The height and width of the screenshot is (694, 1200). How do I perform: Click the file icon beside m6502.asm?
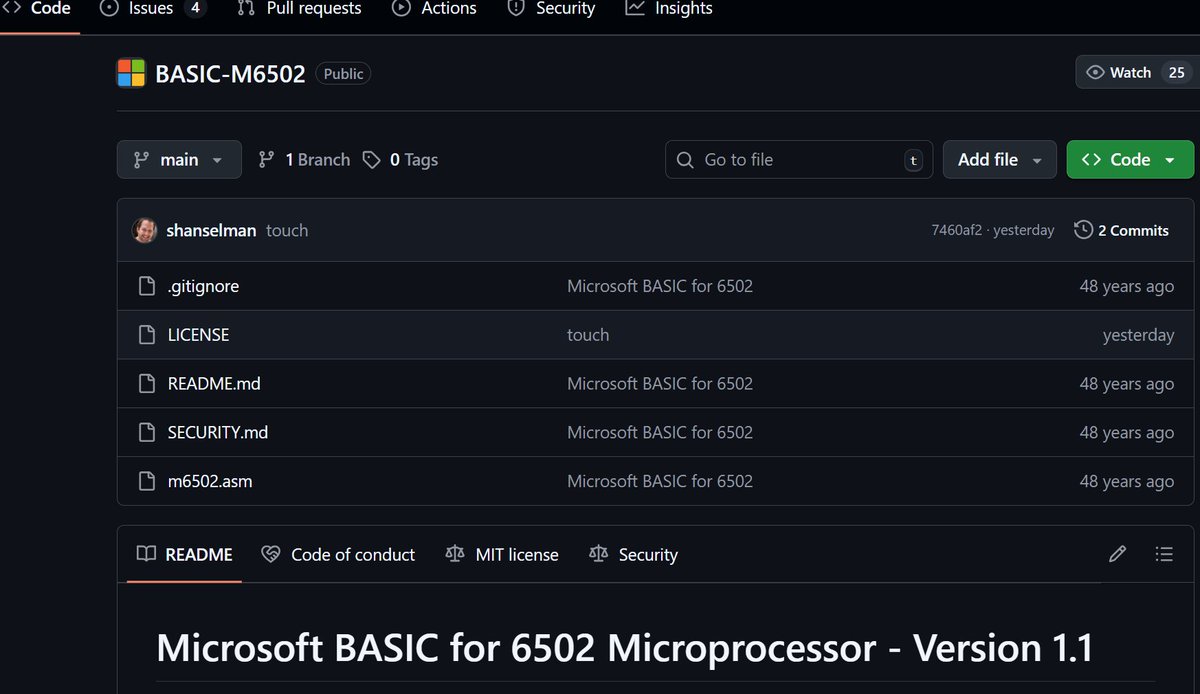tap(147, 482)
